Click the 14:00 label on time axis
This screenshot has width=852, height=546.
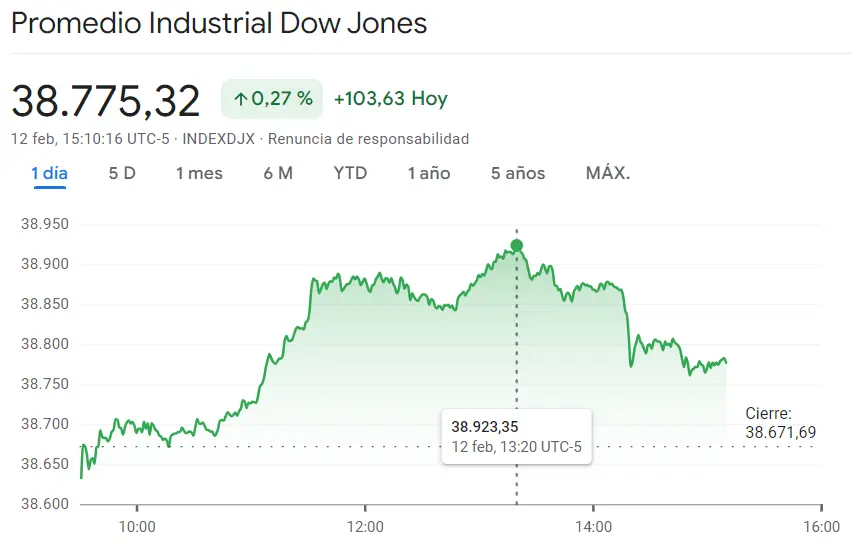[x=593, y=526]
